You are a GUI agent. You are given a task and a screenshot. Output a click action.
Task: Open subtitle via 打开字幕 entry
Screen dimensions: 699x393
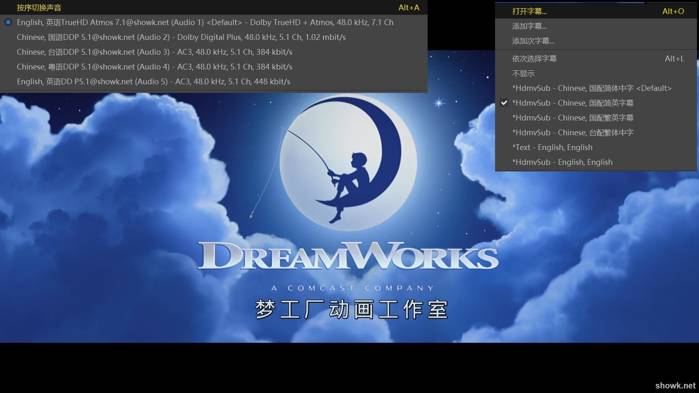[596, 11]
